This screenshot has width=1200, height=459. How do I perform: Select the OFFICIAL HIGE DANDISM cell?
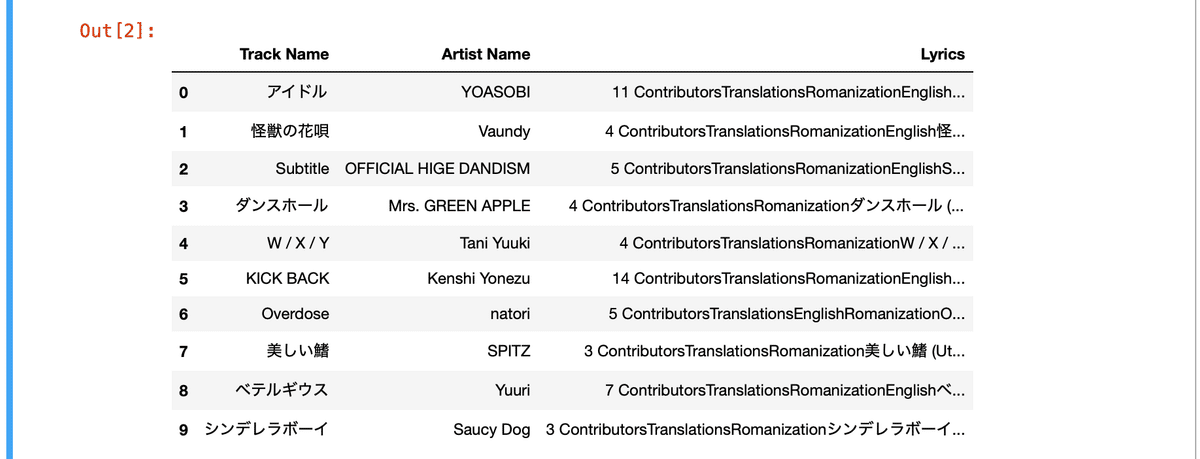pyautogui.click(x=437, y=168)
